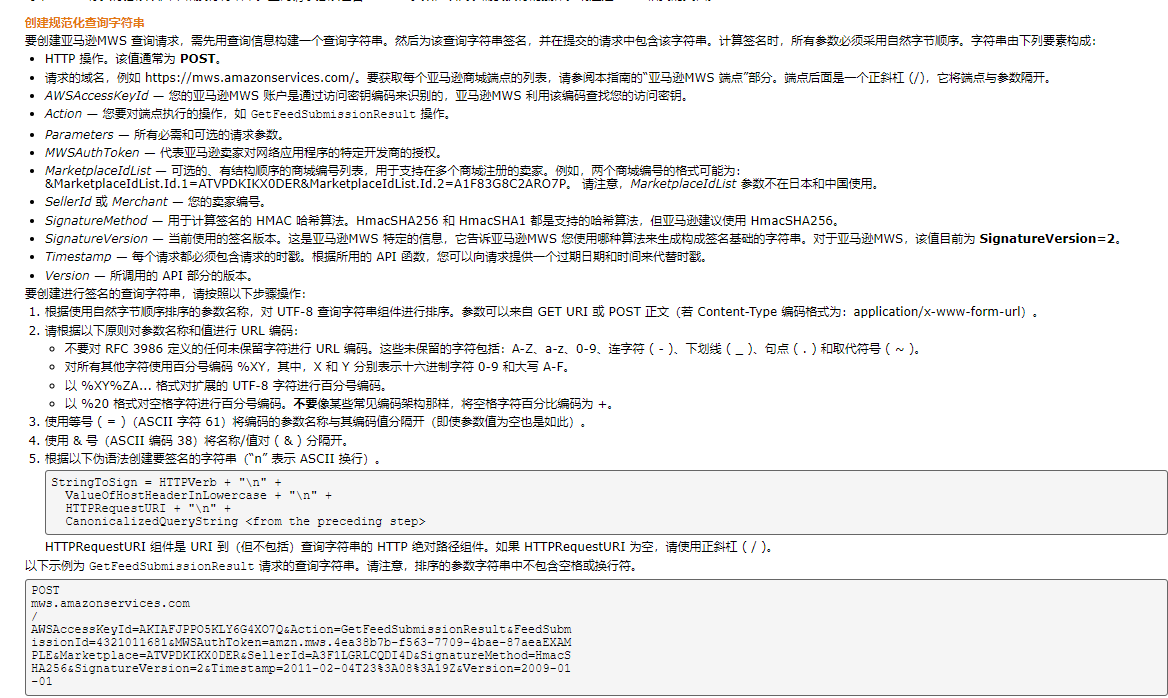Click code line "ValueOfHostHeaderInLowercase"
The image size is (1168, 698).
coord(198,495)
